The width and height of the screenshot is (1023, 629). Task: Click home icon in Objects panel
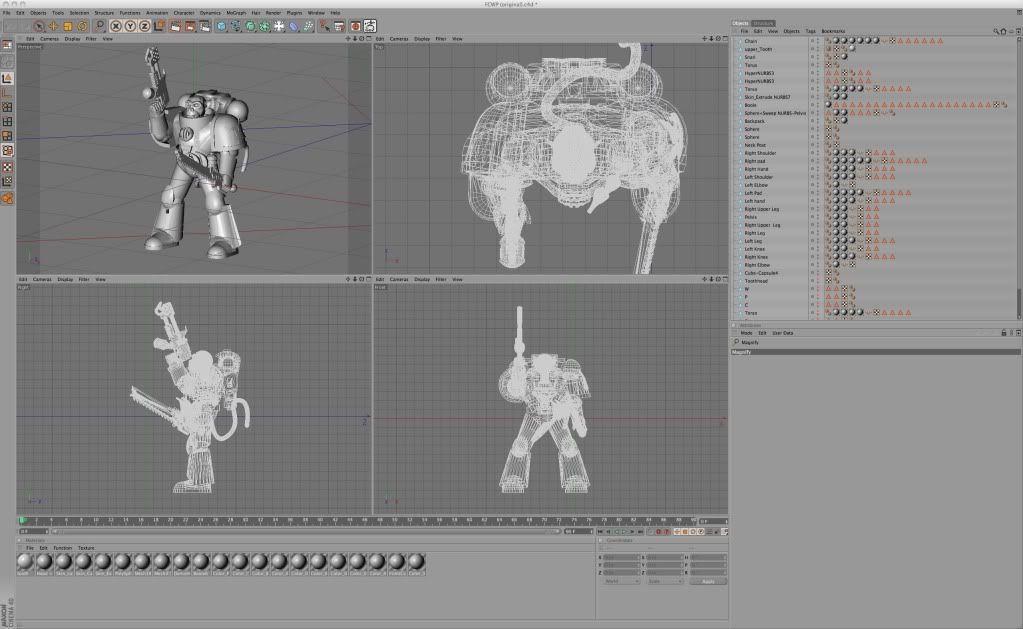click(x=1003, y=31)
